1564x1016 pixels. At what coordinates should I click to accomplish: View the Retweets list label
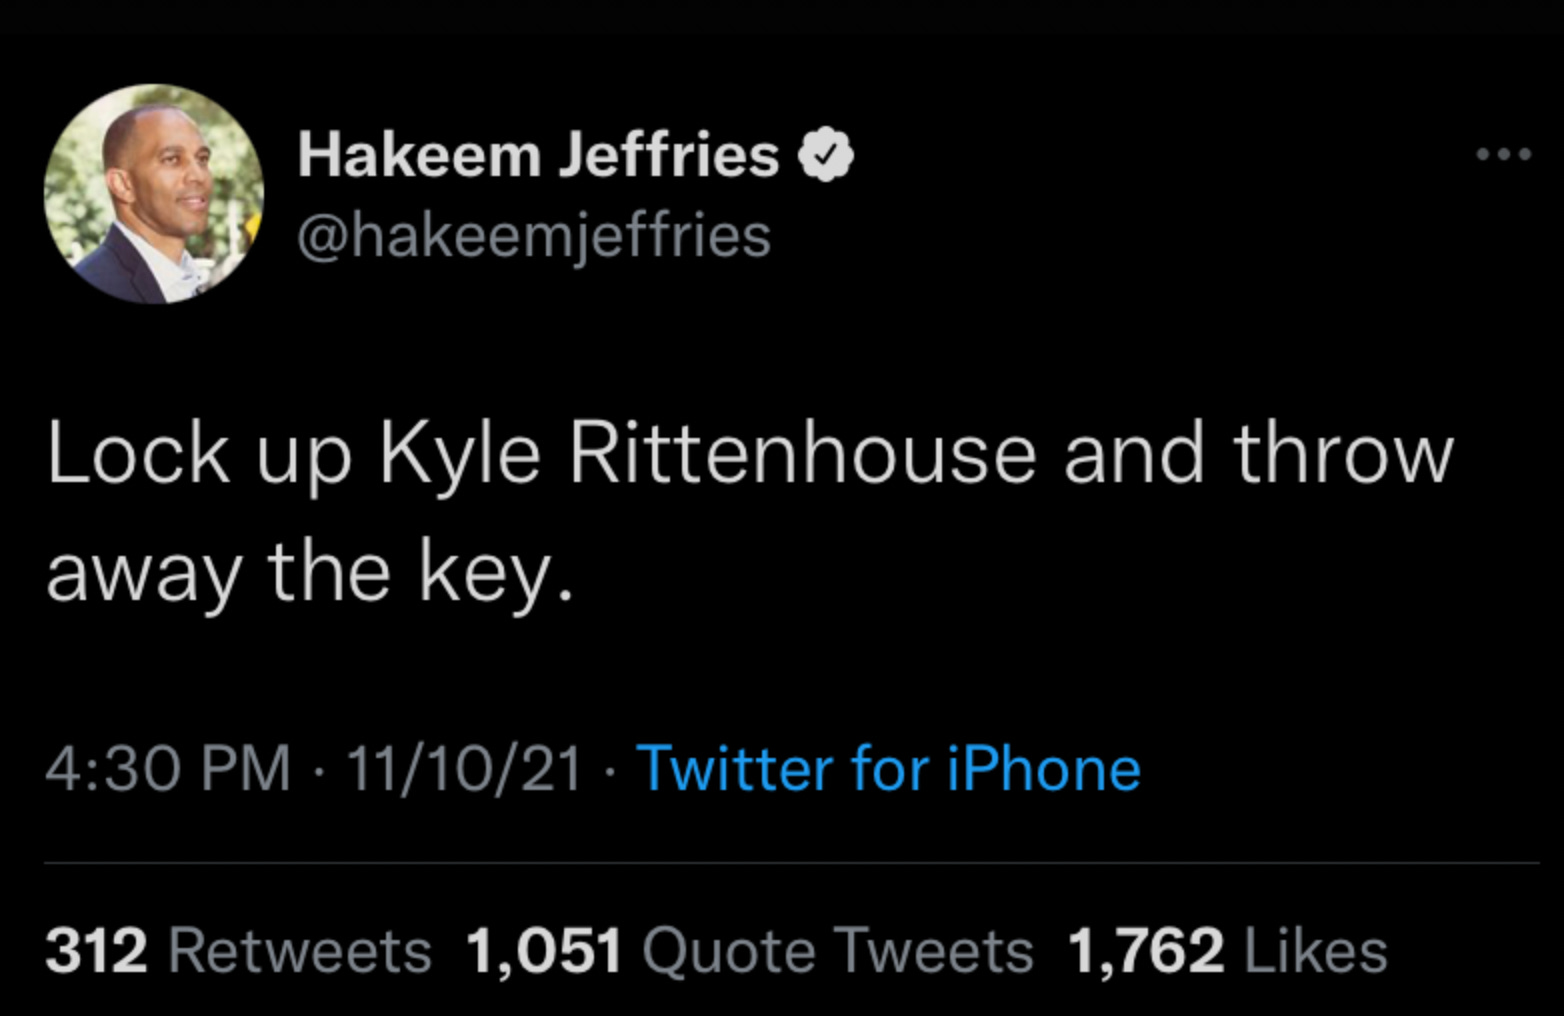pos(300,950)
